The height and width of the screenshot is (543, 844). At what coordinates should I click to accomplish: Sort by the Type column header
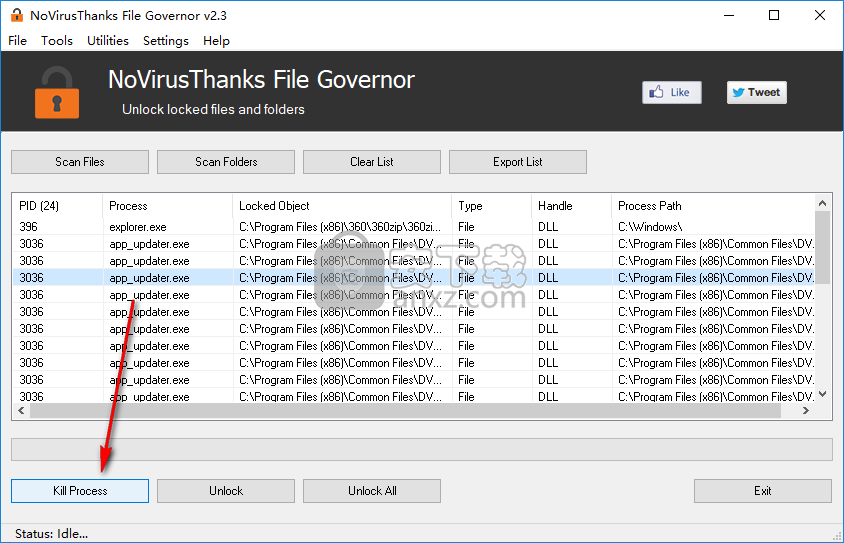[x=491, y=206]
